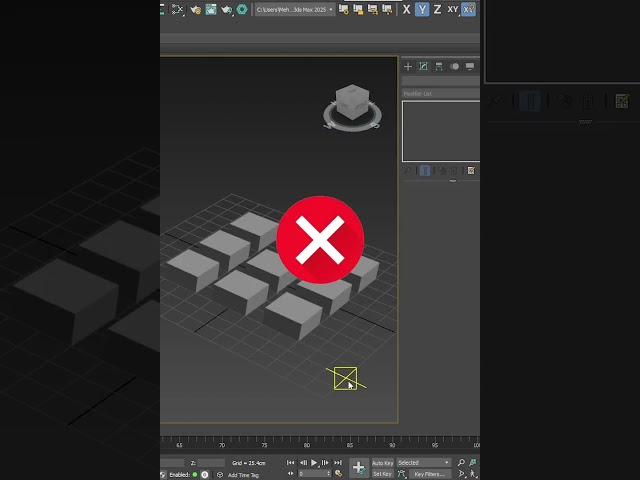Play the animation
640x480 pixels.
pyautogui.click(x=314, y=462)
